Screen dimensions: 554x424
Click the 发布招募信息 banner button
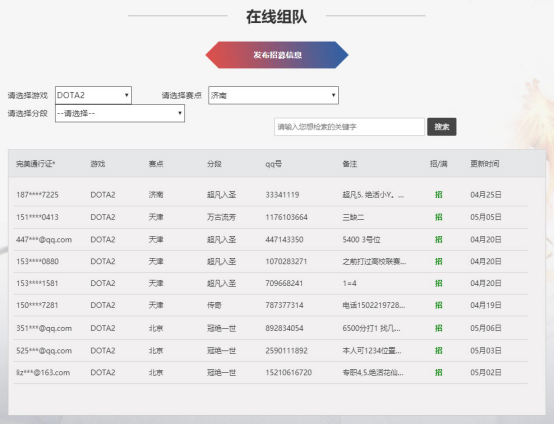coord(277,55)
